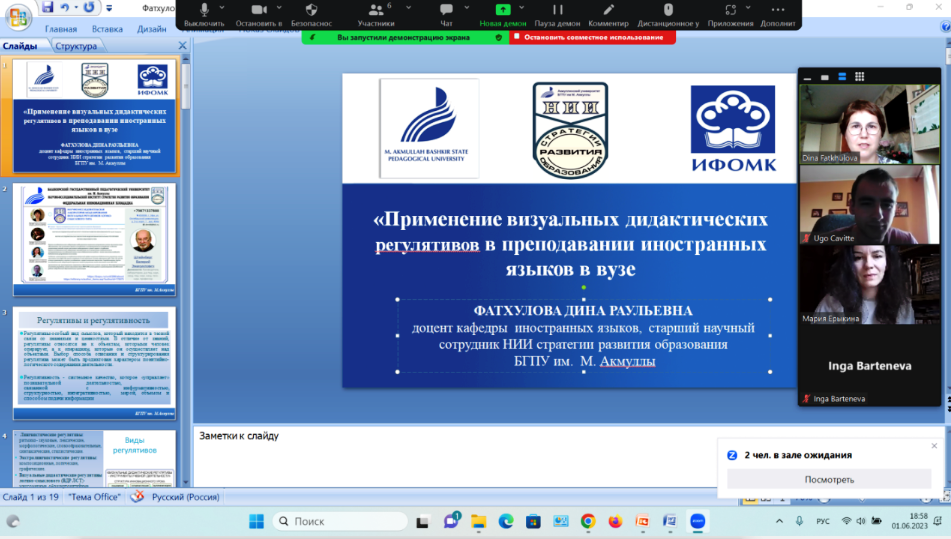
Task: Click the Windows Start button
Action: click(255, 521)
